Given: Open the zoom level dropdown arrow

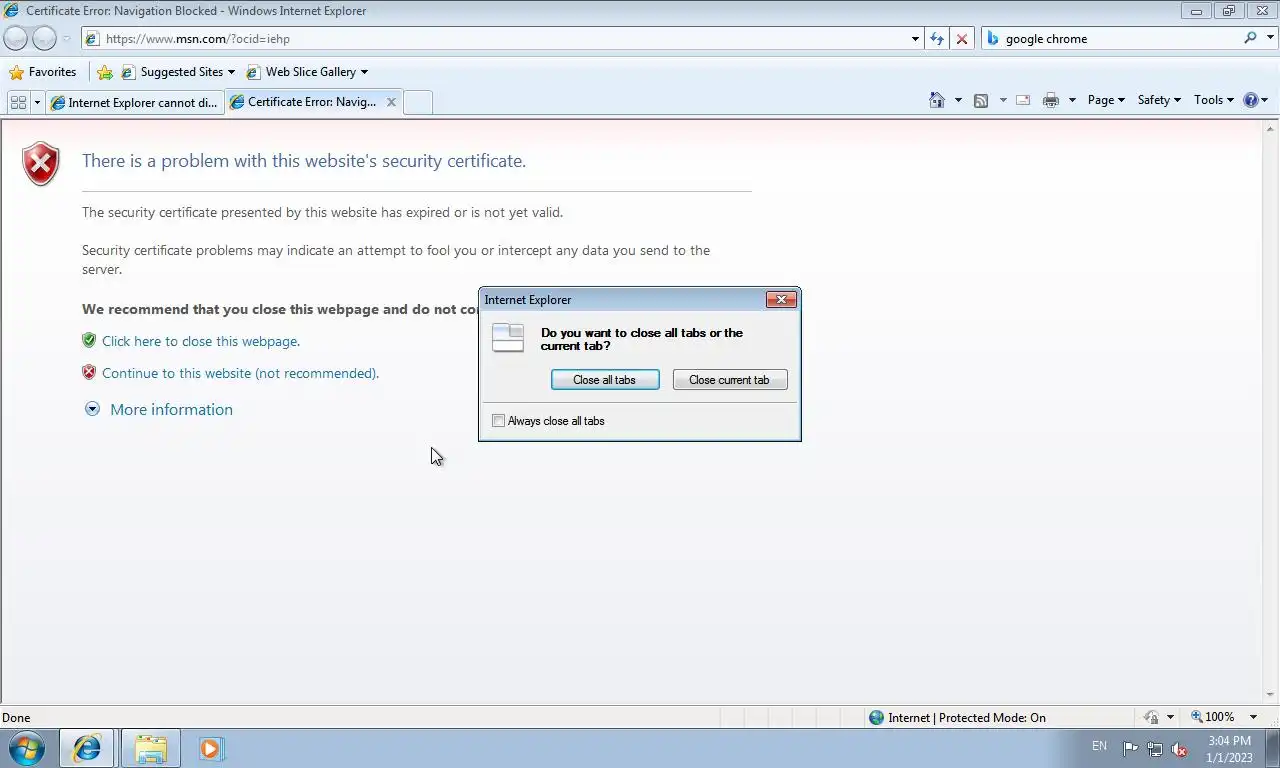Looking at the screenshot, I should pyautogui.click(x=1253, y=717).
